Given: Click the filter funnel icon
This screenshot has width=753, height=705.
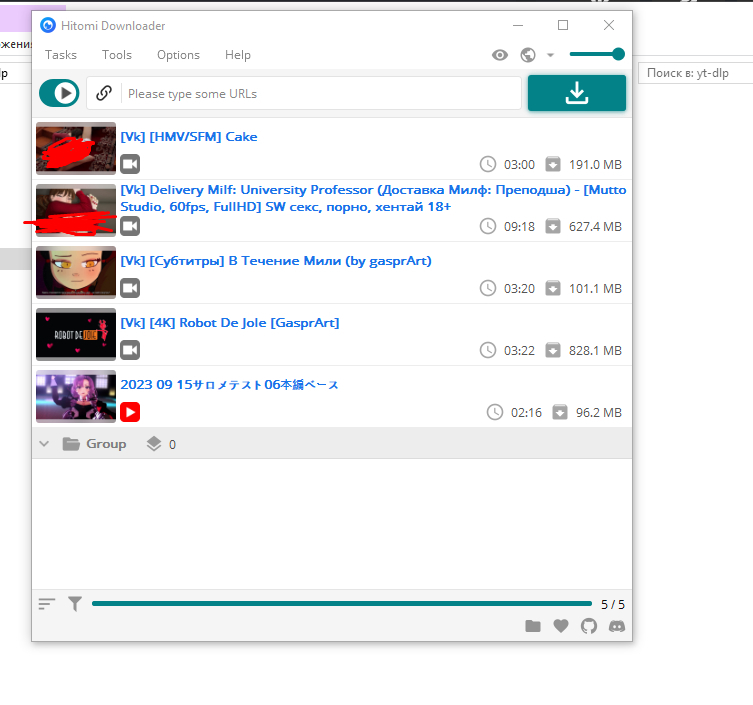Looking at the screenshot, I should 75,604.
